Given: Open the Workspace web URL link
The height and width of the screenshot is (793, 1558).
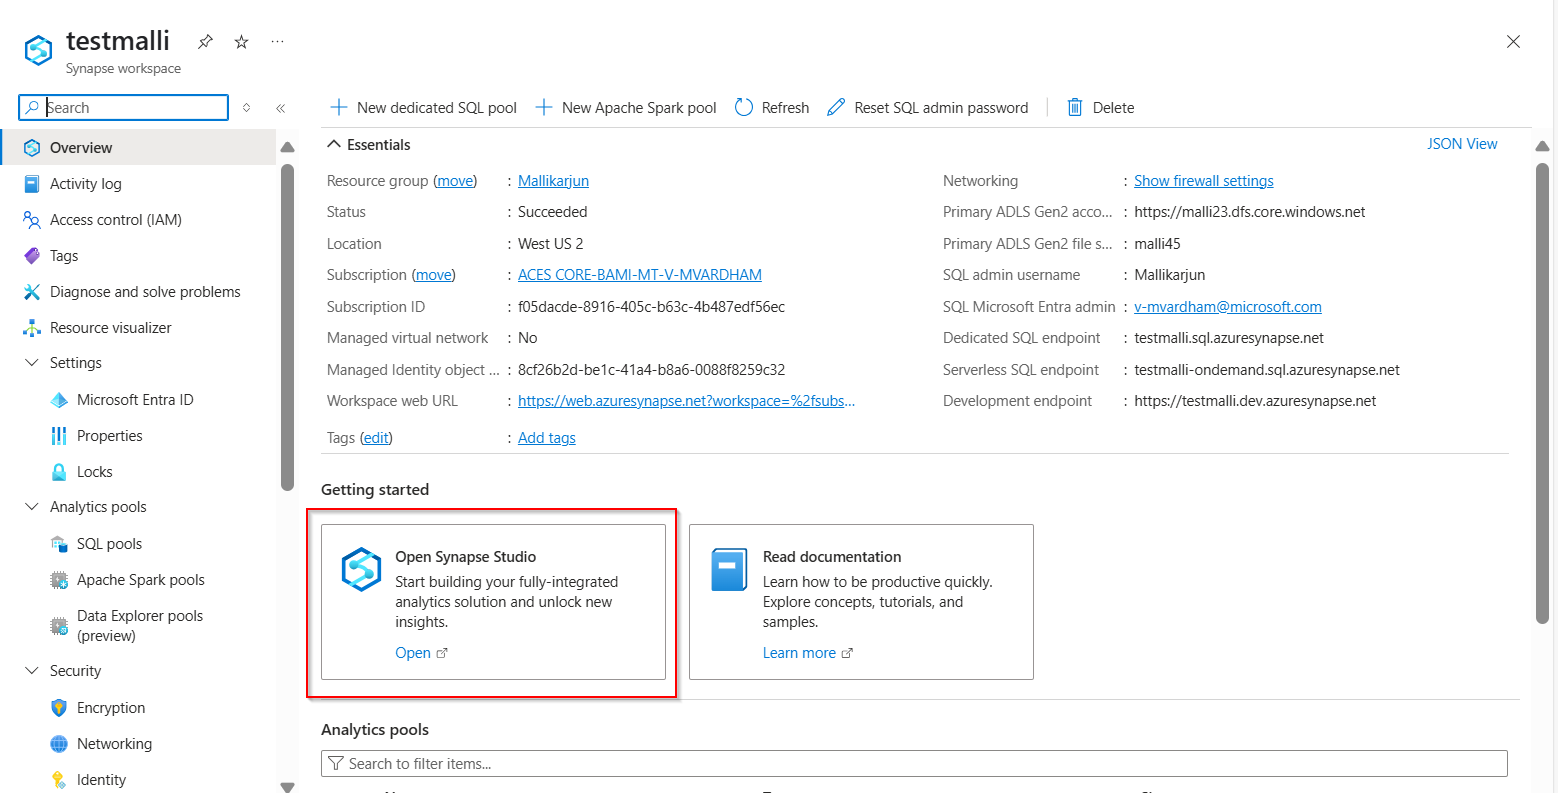Looking at the screenshot, I should [x=686, y=401].
